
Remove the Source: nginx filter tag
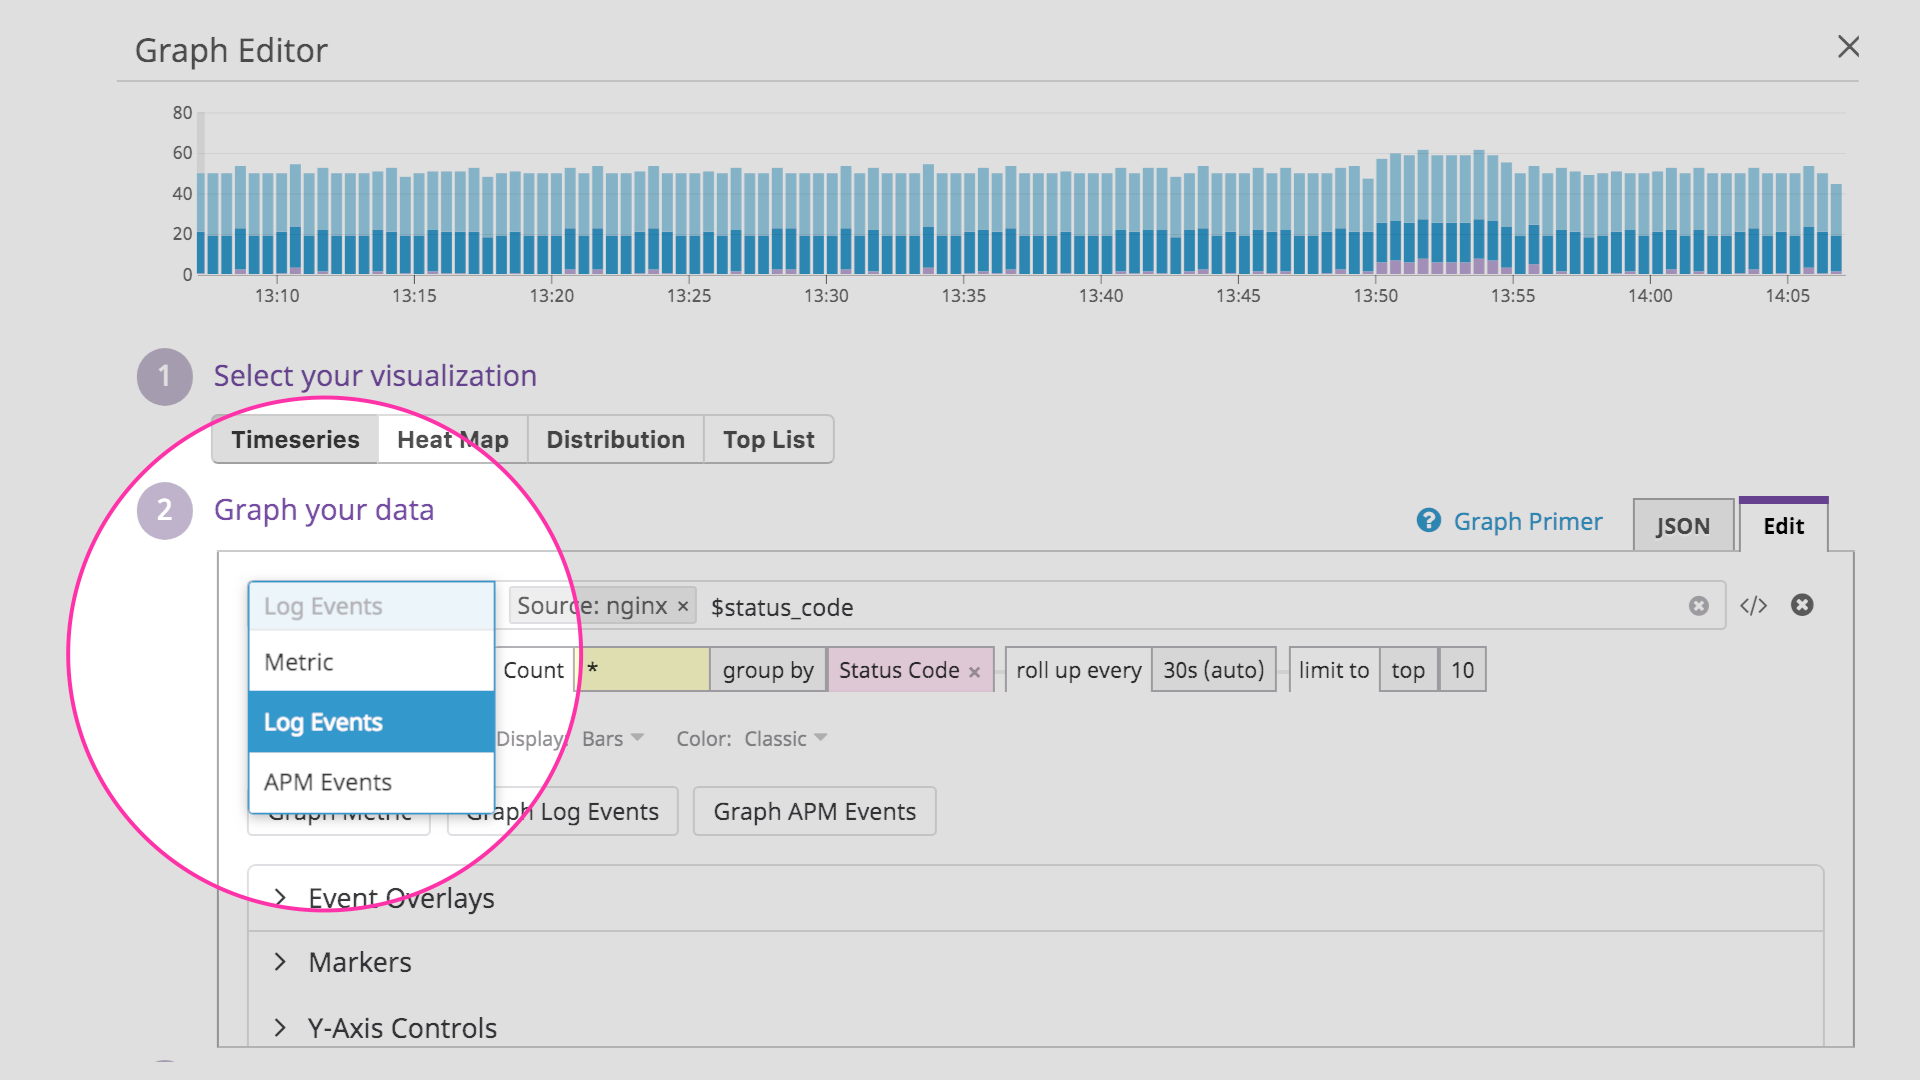[682, 605]
